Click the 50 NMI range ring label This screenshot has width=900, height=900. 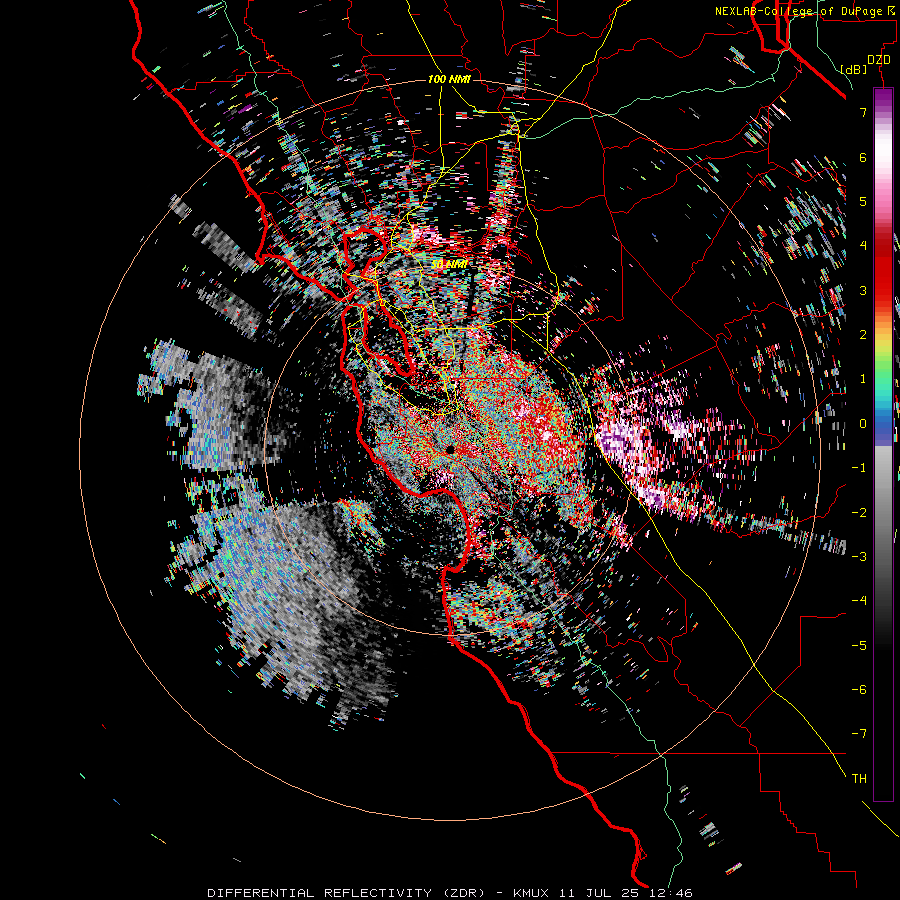[x=449, y=264]
